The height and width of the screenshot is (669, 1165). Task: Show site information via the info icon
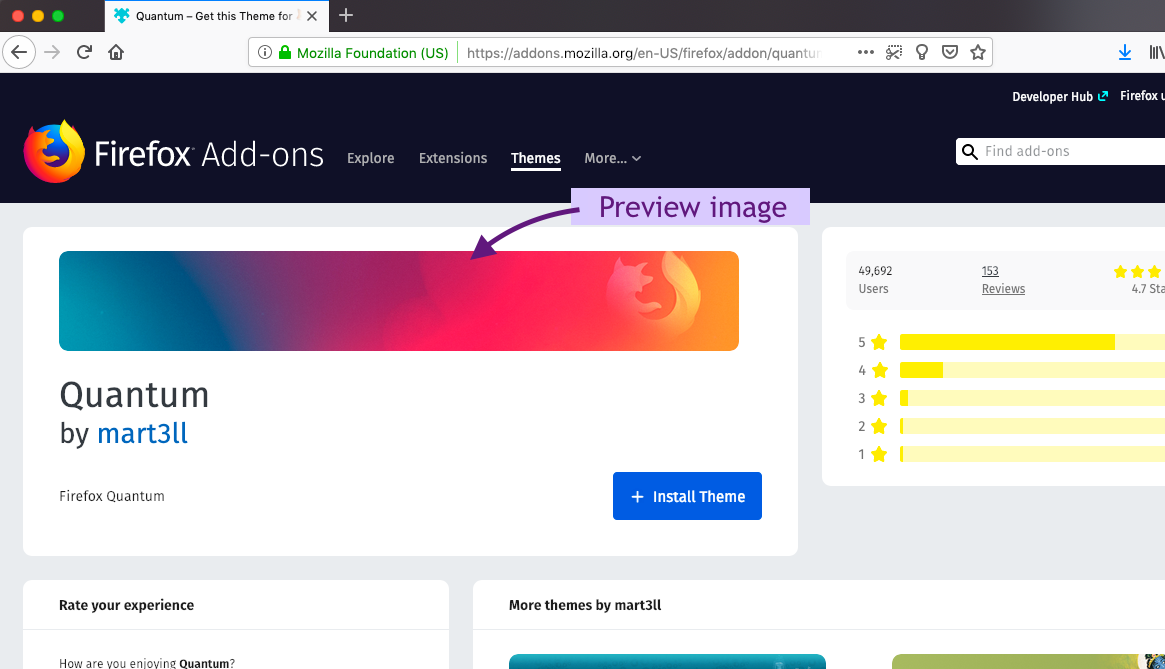(265, 52)
